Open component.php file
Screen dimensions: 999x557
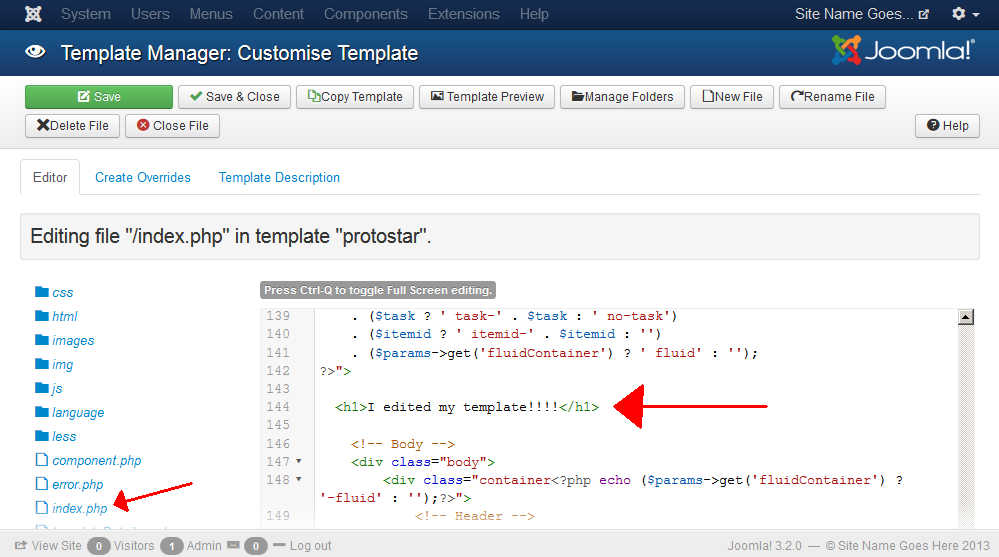click(x=97, y=460)
